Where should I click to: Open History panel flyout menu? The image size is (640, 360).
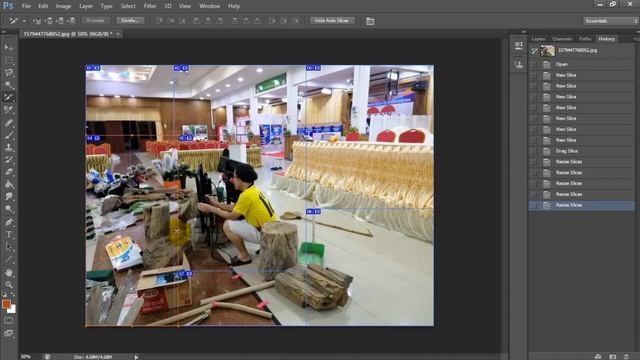pyautogui.click(x=636, y=39)
